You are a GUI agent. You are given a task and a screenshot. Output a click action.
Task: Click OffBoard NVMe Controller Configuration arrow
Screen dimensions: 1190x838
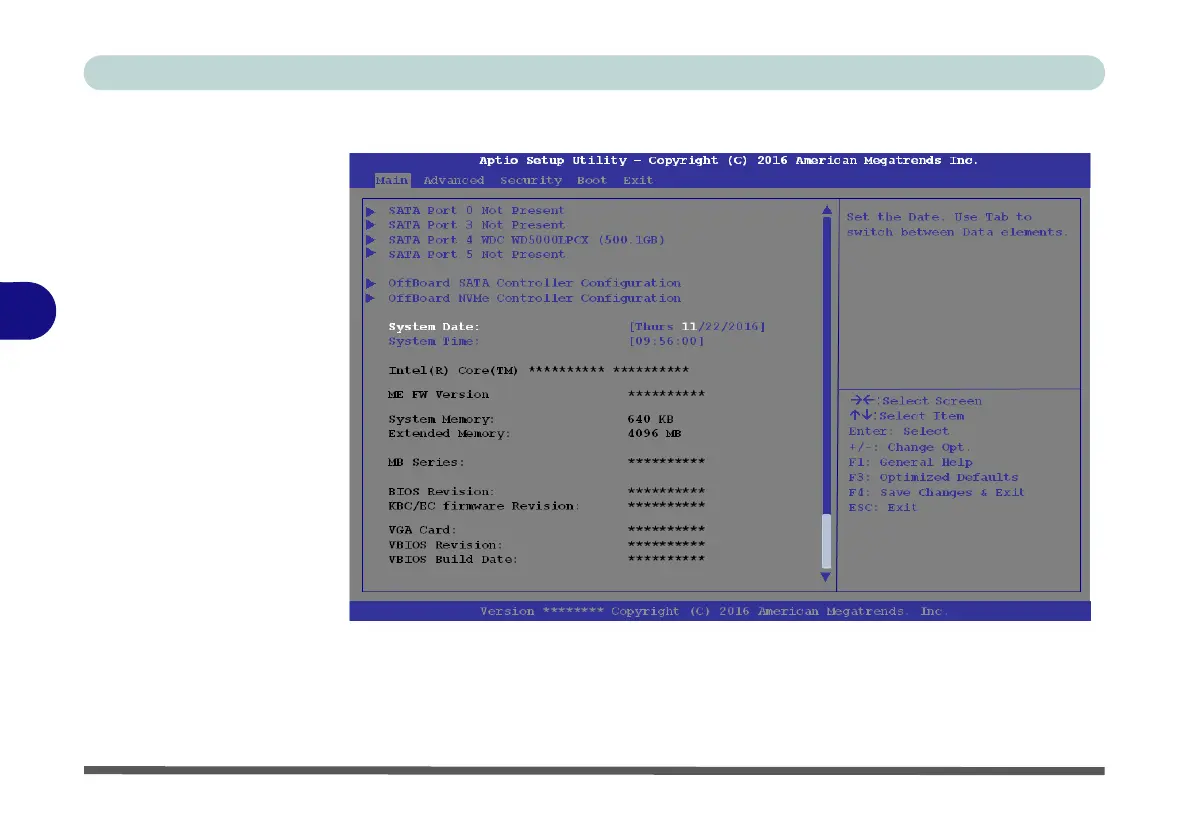pyautogui.click(x=370, y=298)
